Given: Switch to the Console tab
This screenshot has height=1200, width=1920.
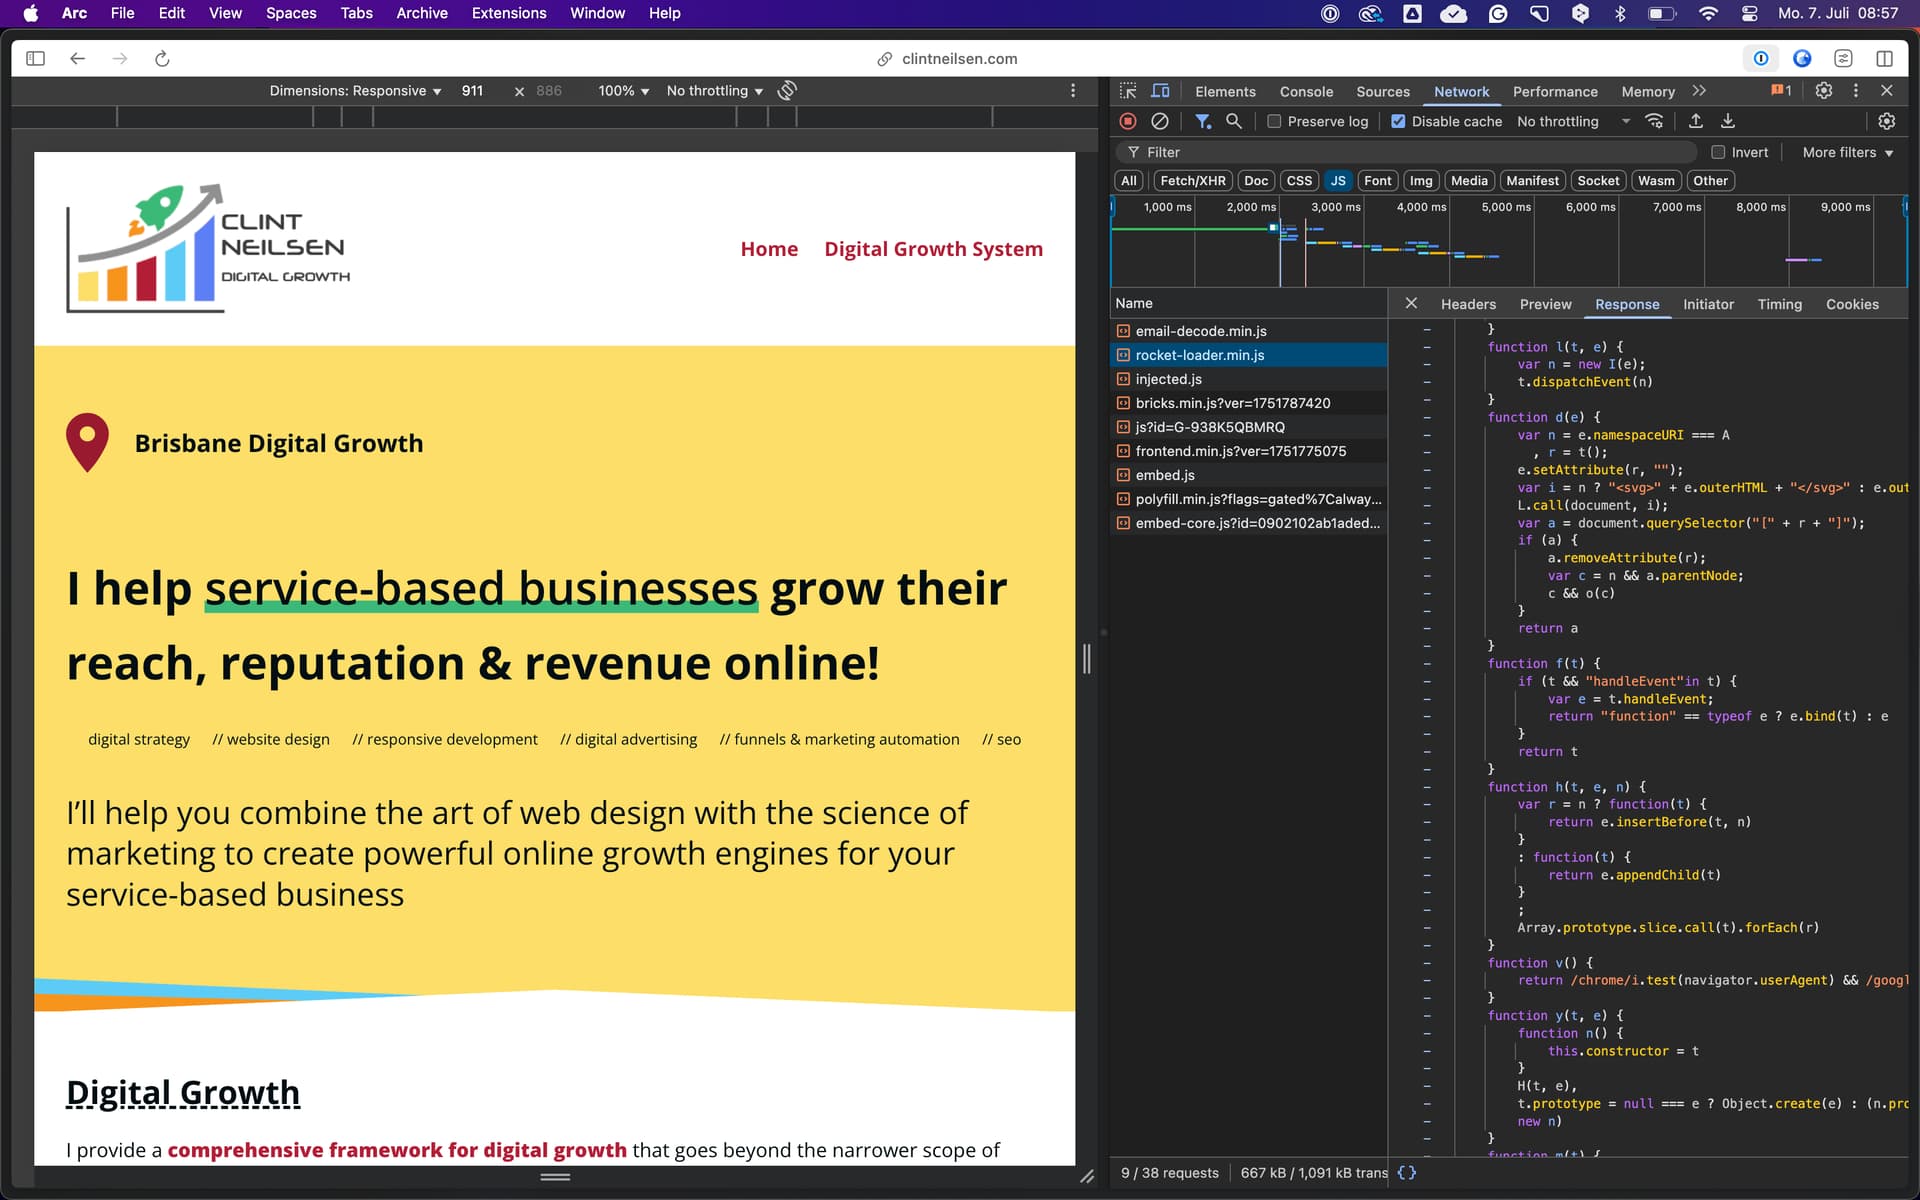Looking at the screenshot, I should point(1306,91).
